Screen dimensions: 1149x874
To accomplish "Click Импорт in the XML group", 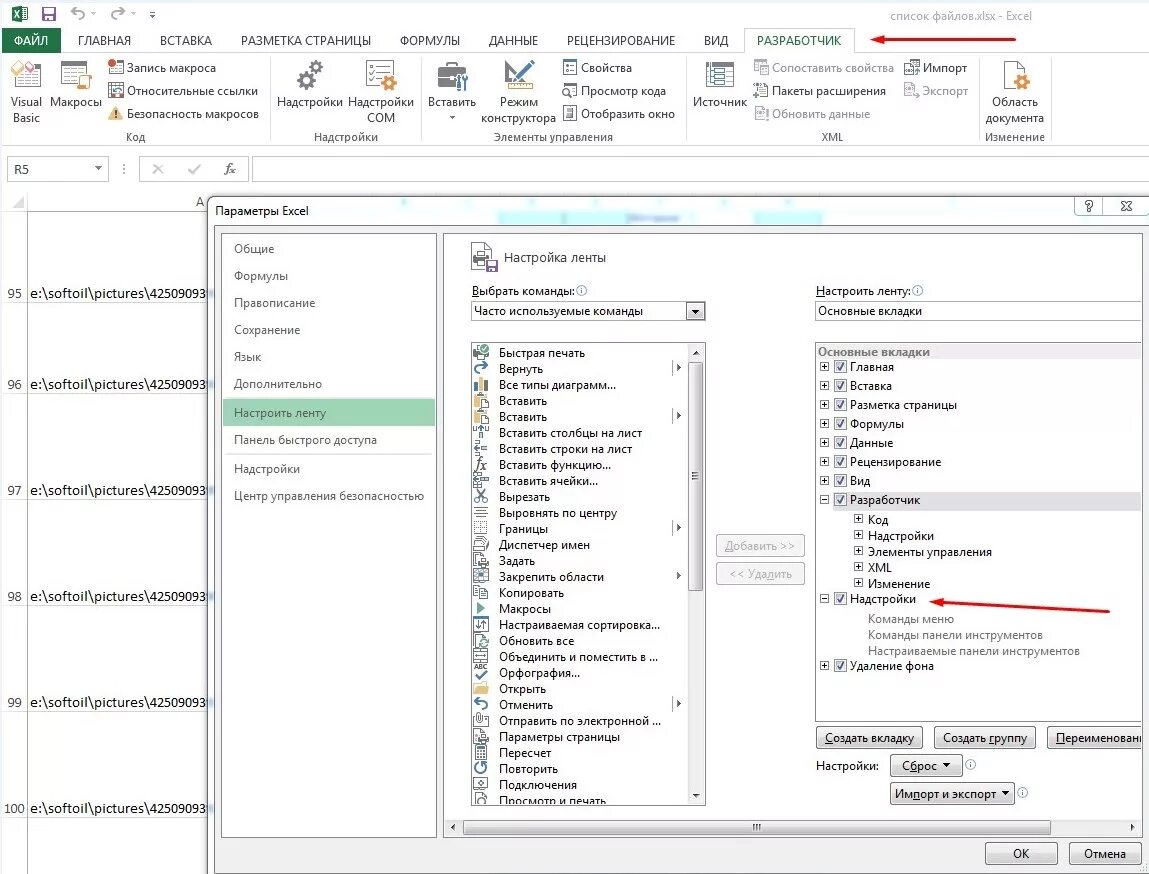I will pyautogui.click(x=936, y=67).
